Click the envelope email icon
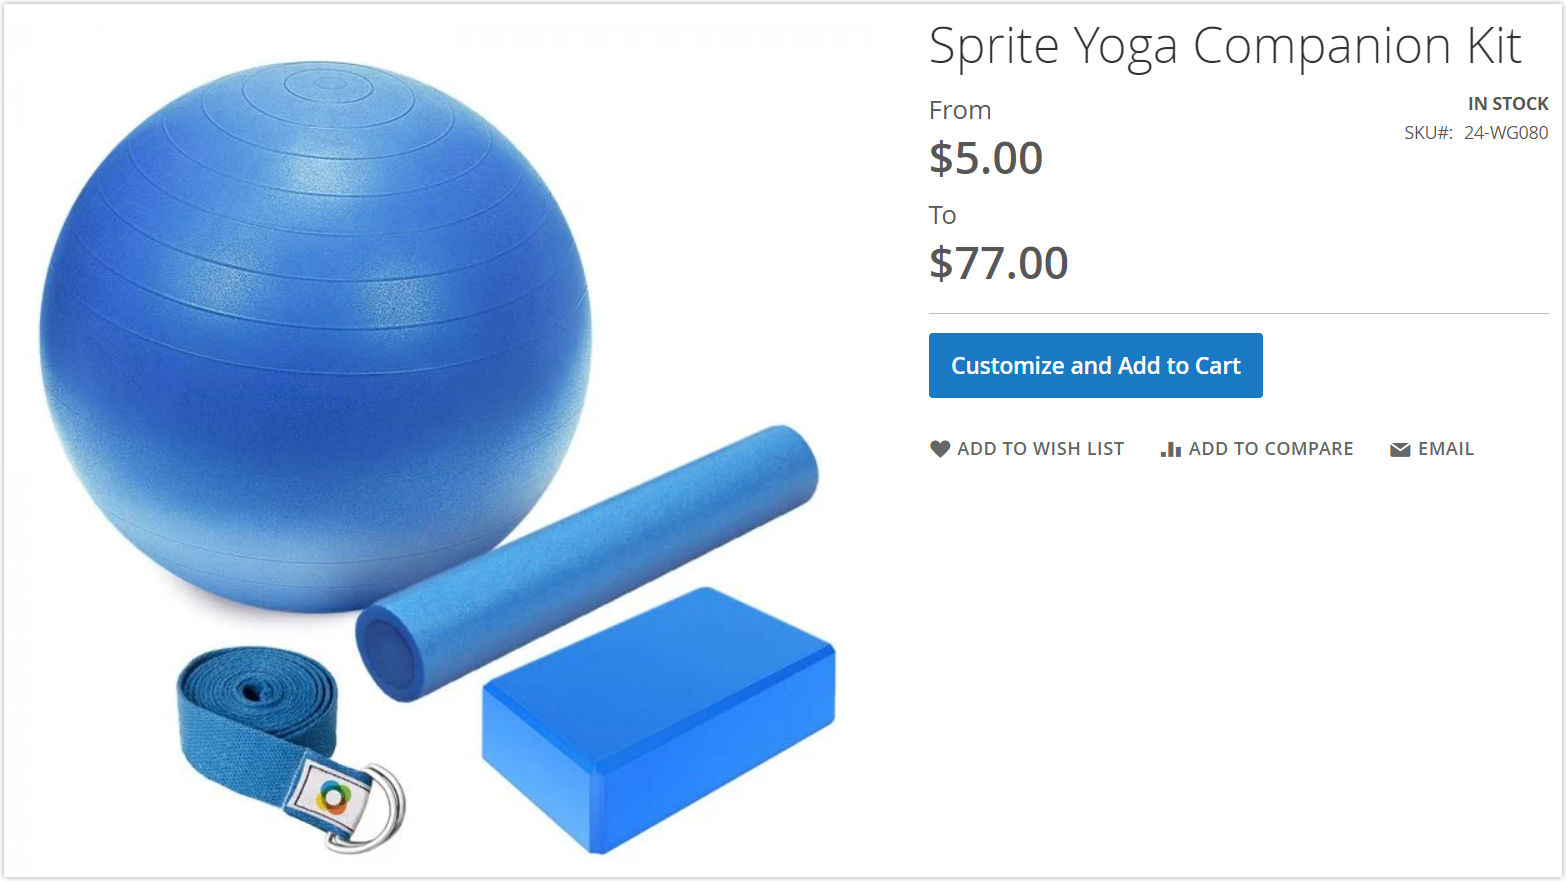1567x882 pixels. click(x=1400, y=450)
